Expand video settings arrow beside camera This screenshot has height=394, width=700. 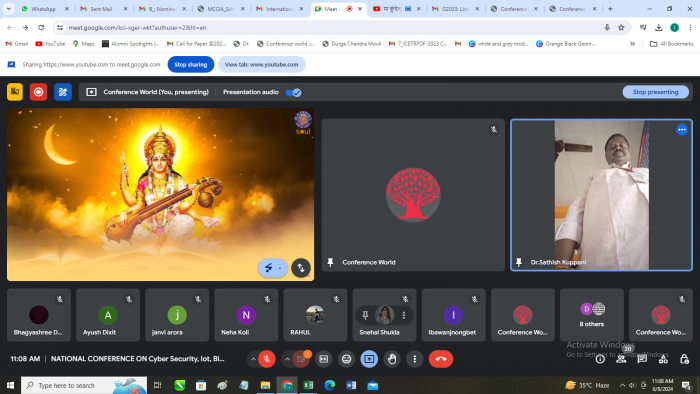[x=288, y=359]
